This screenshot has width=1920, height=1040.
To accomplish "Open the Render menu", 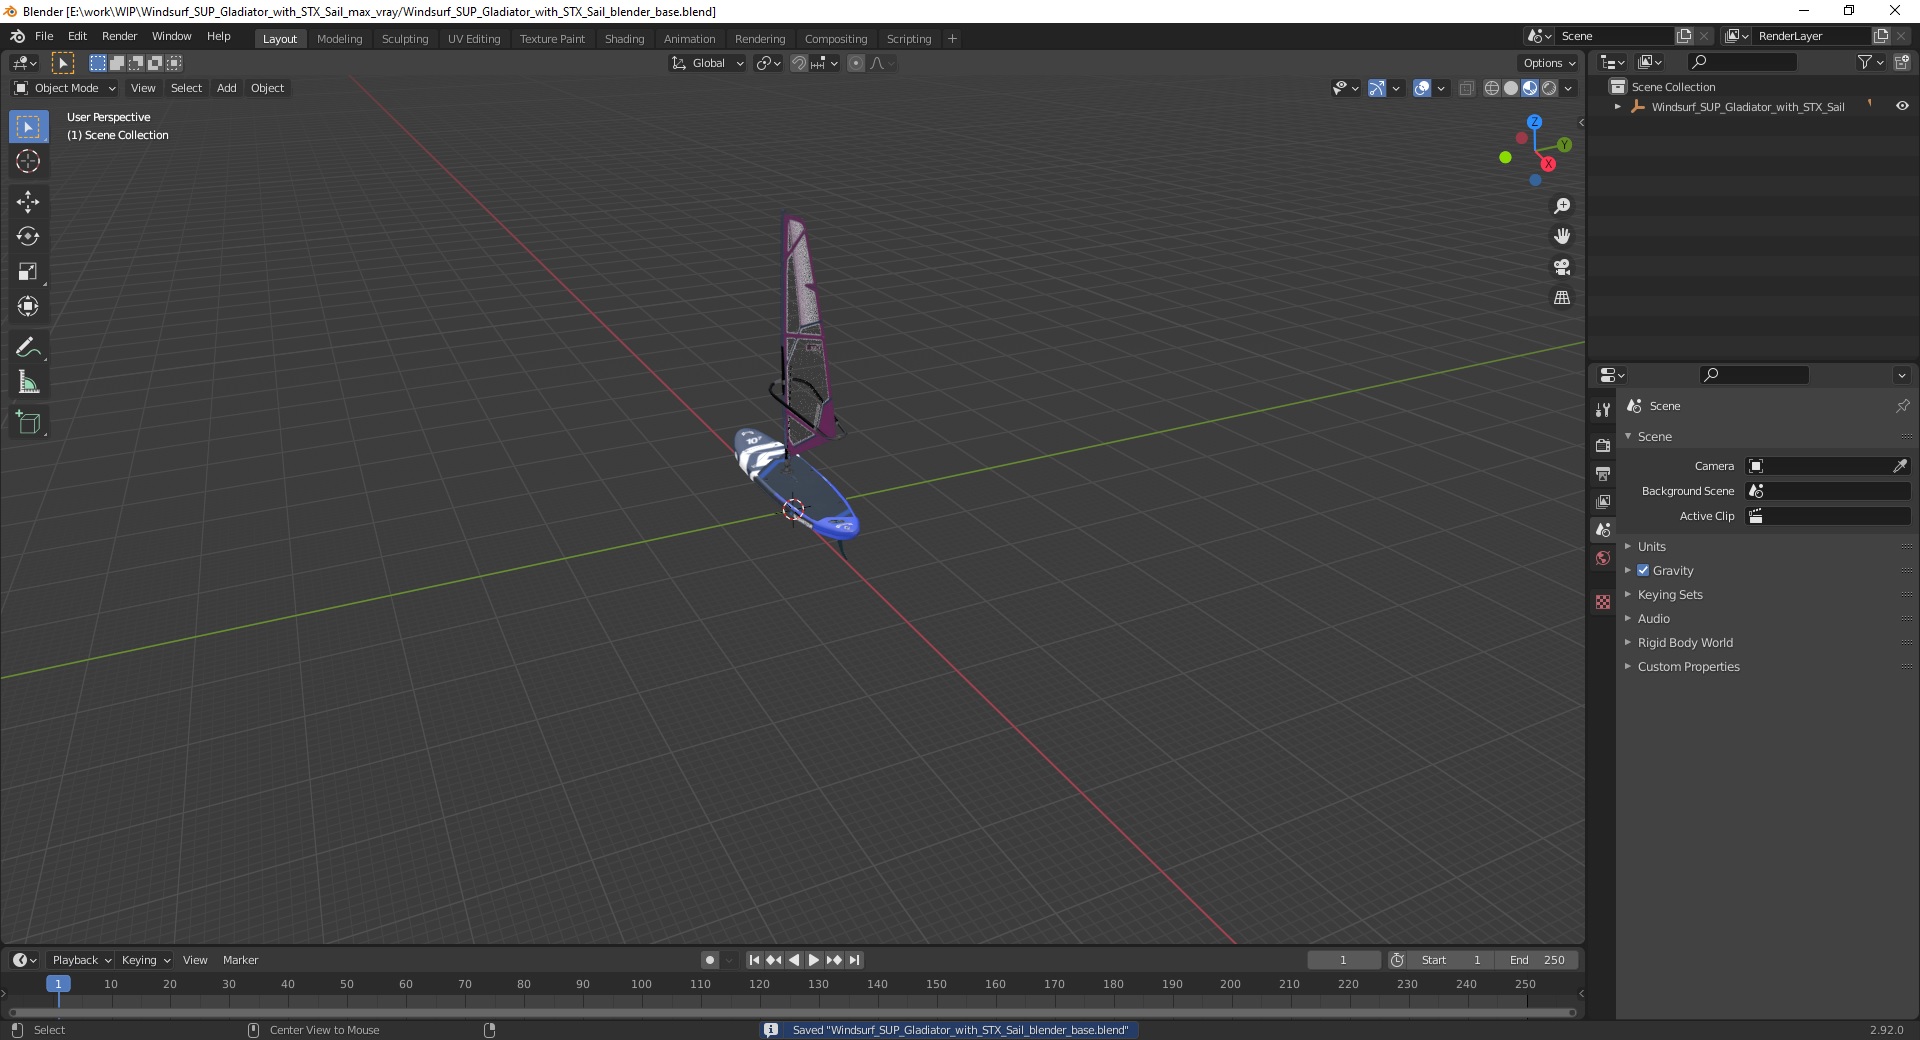I will [x=119, y=36].
